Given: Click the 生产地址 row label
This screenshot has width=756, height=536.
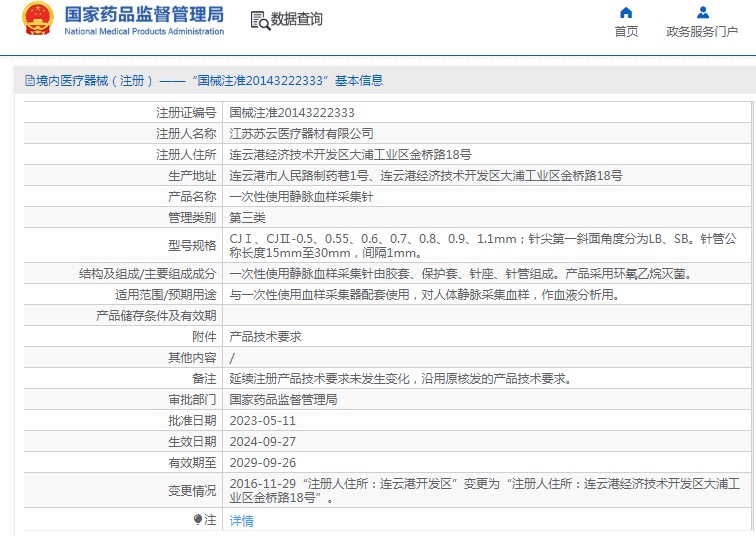Looking at the screenshot, I should [x=192, y=175].
